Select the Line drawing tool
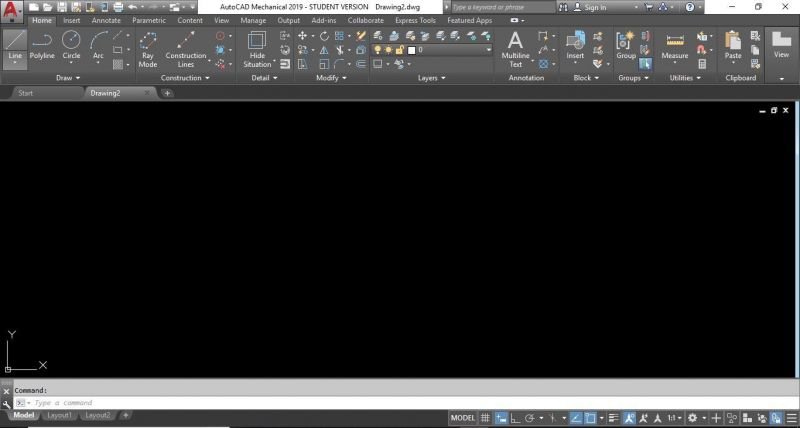 click(x=14, y=45)
